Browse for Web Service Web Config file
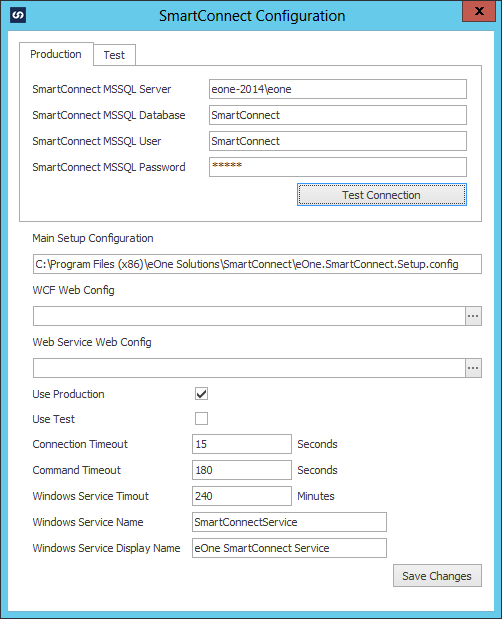 point(473,368)
